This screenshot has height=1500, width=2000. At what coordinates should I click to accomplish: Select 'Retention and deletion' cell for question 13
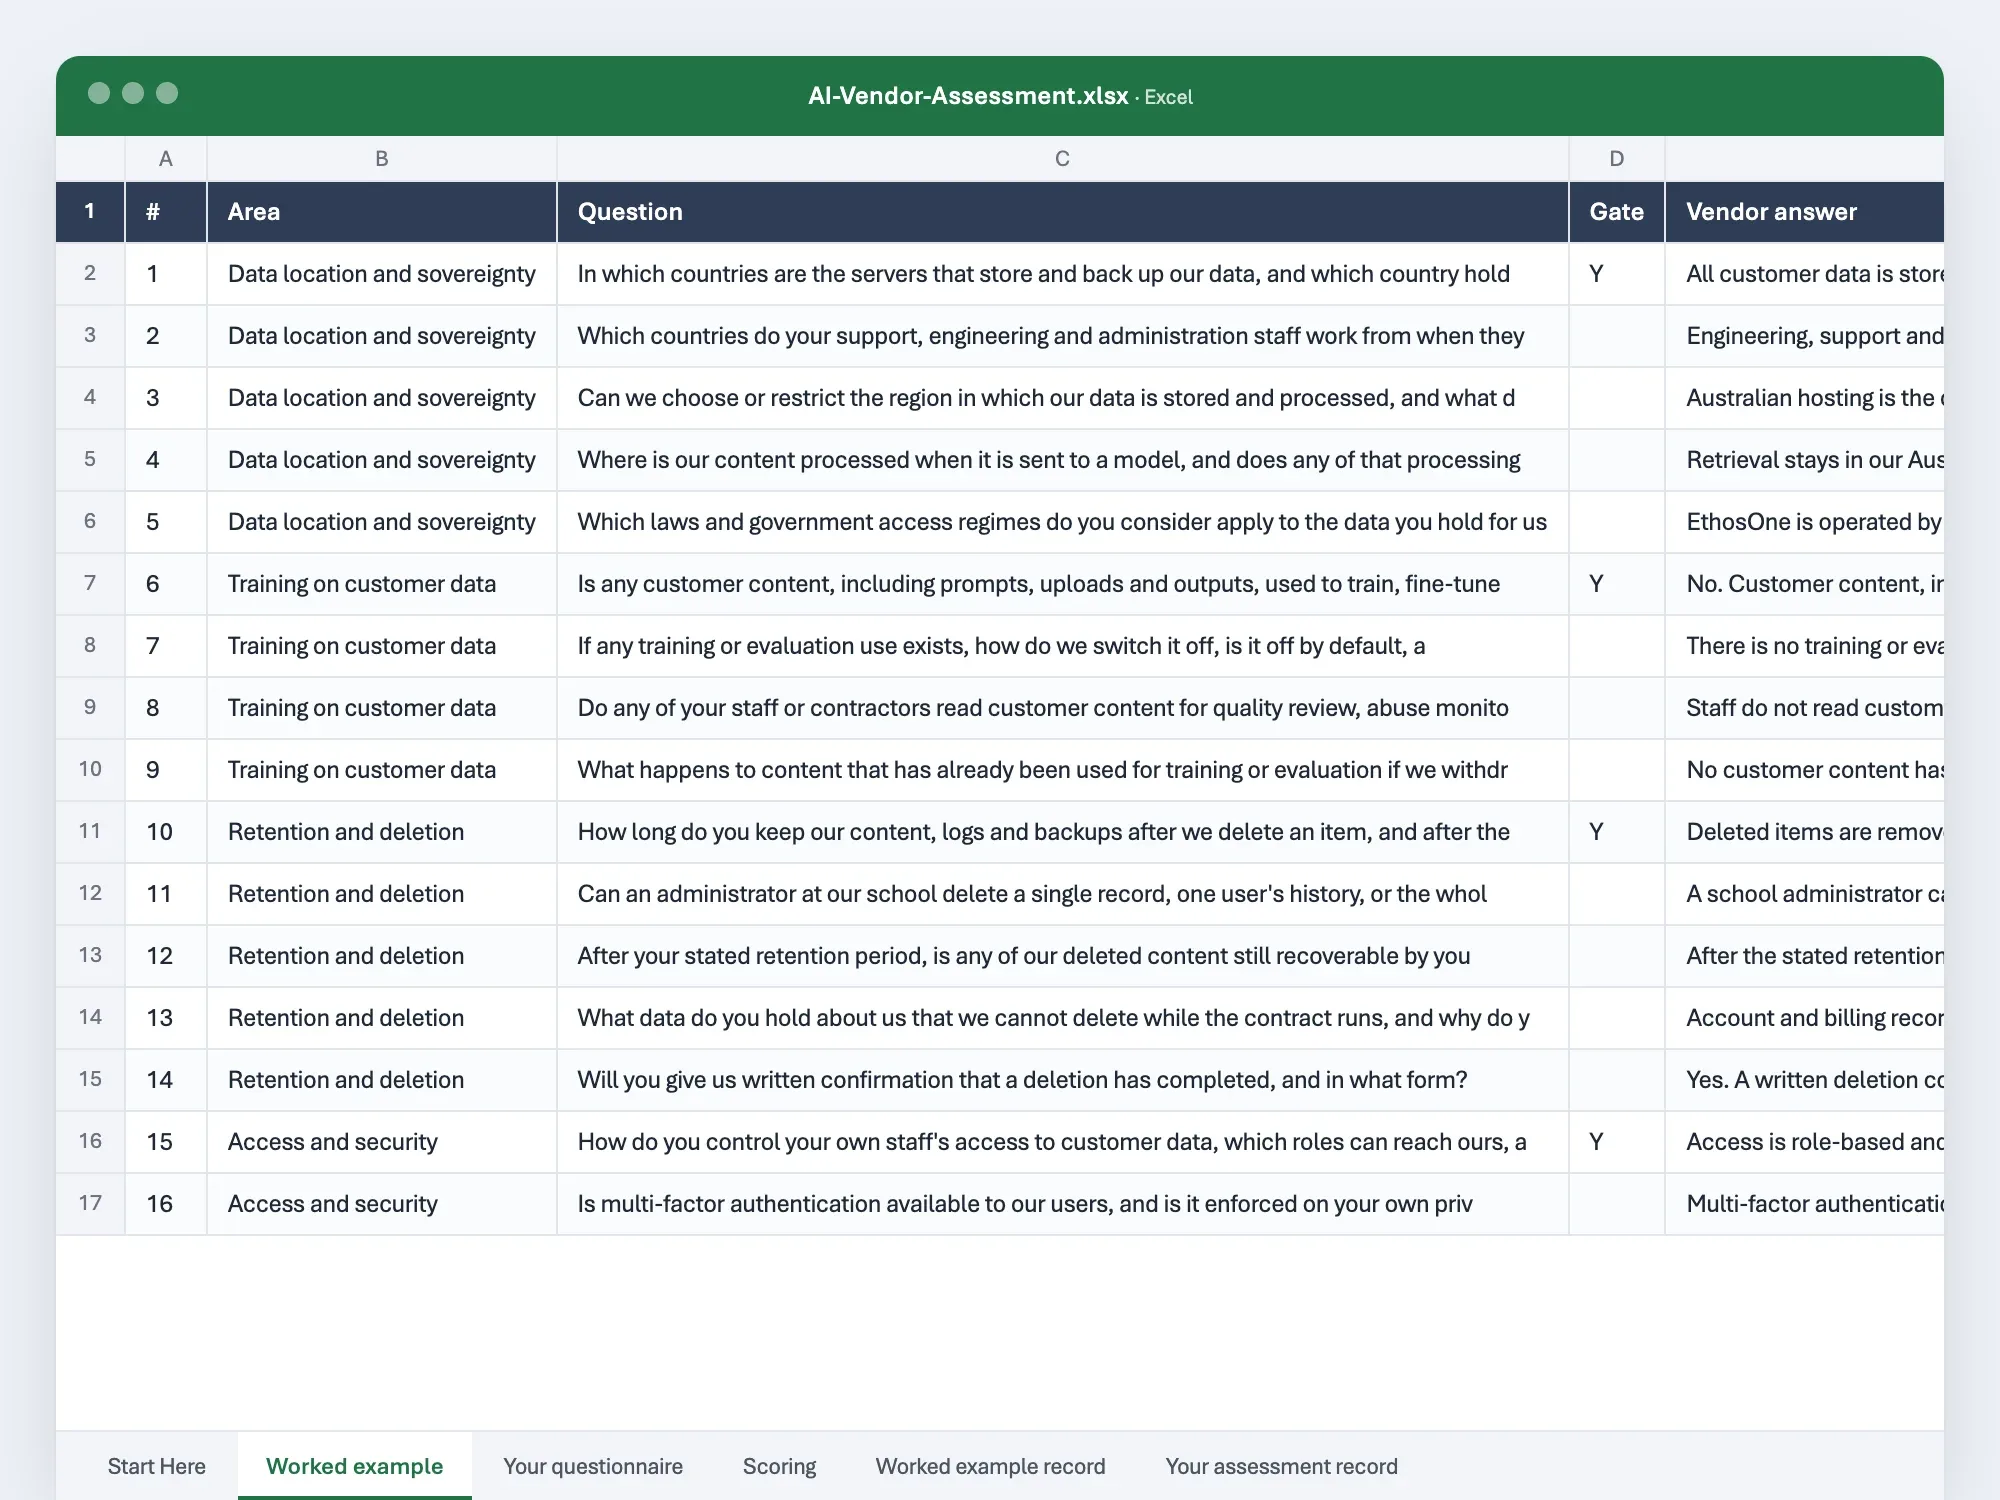pos(382,1018)
